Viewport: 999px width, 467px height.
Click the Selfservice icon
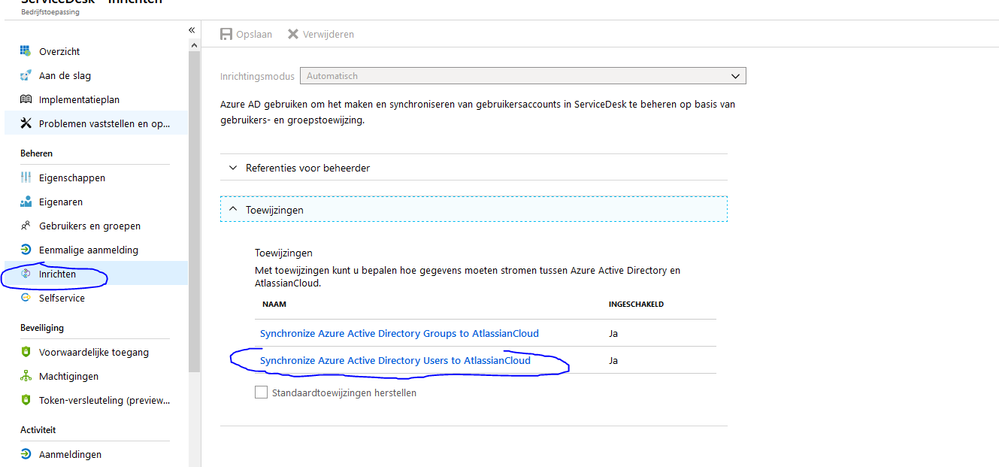coord(25,298)
